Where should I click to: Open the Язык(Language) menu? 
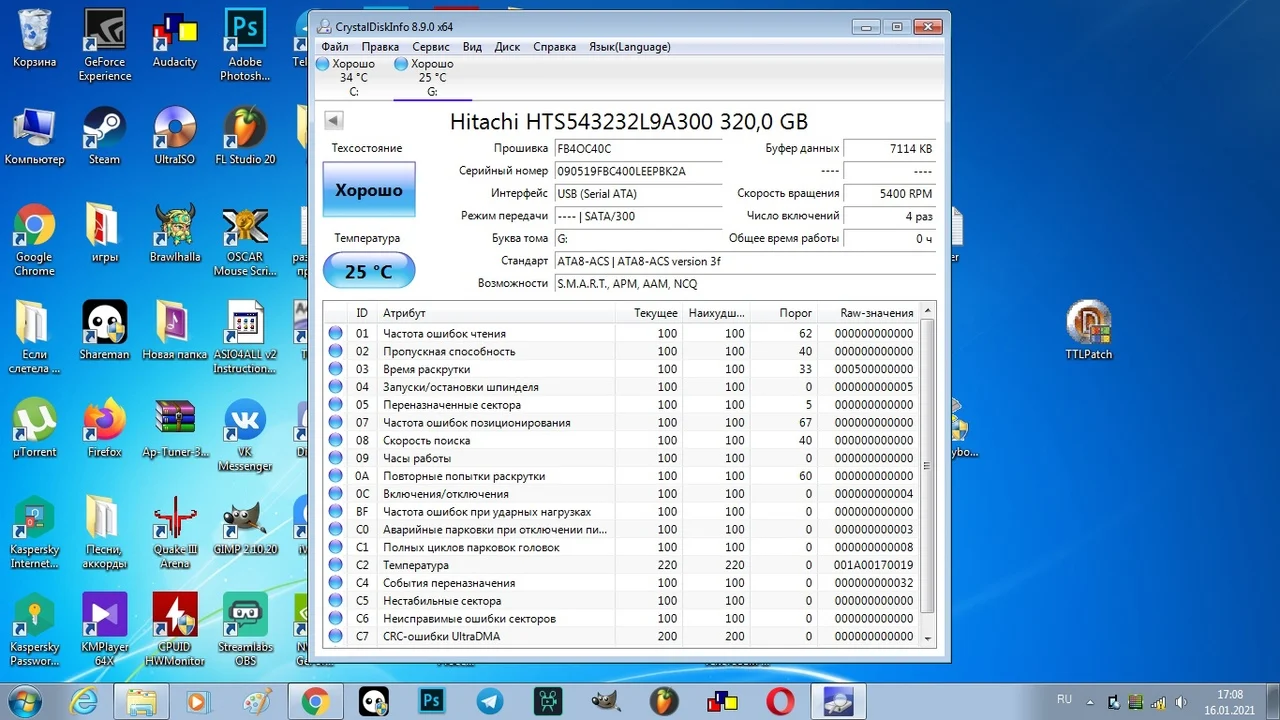[x=629, y=47]
